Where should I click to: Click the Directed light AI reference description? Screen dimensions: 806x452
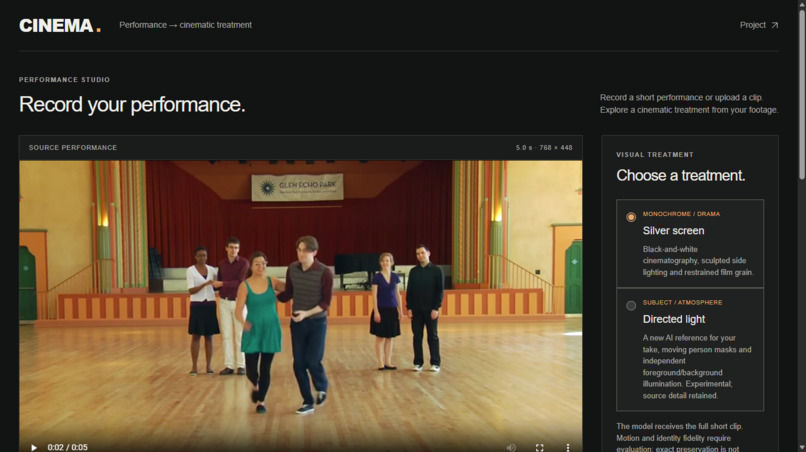click(x=697, y=367)
